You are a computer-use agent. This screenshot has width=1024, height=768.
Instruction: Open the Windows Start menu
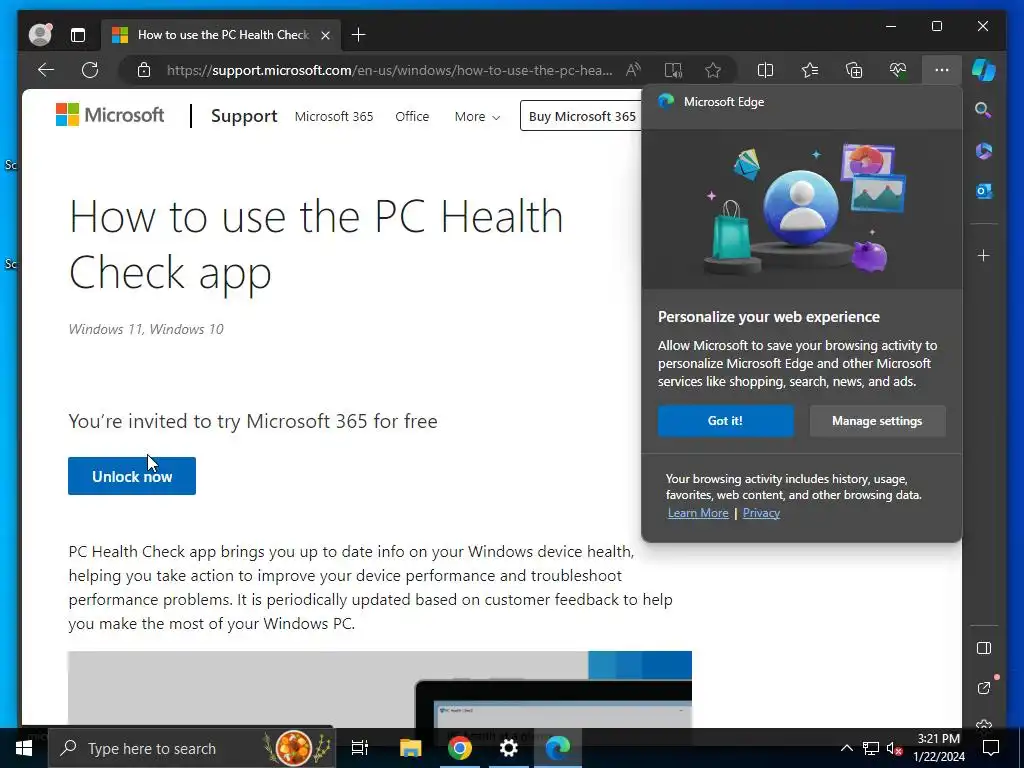pyautogui.click(x=24, y=748)
